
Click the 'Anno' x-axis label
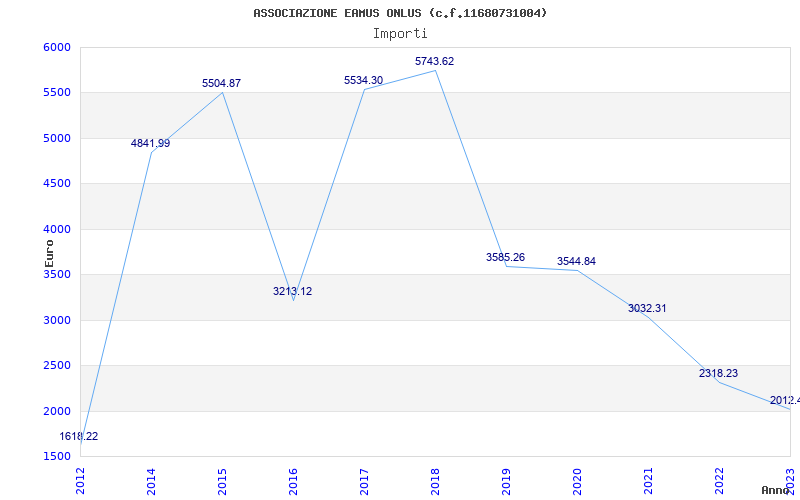pos(775,490)
